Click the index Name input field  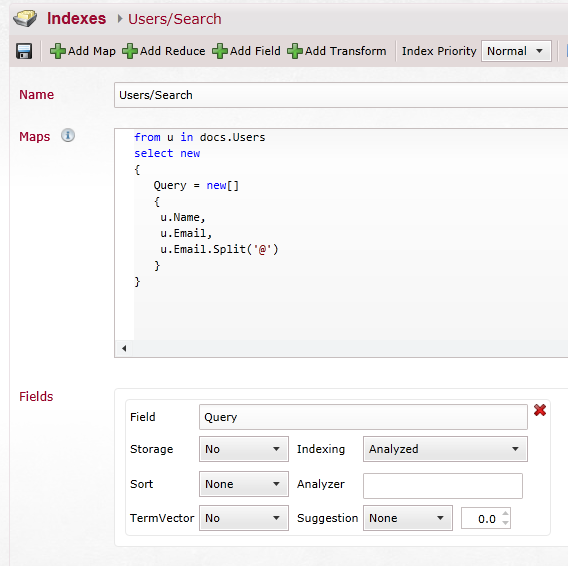pos(341,95)
